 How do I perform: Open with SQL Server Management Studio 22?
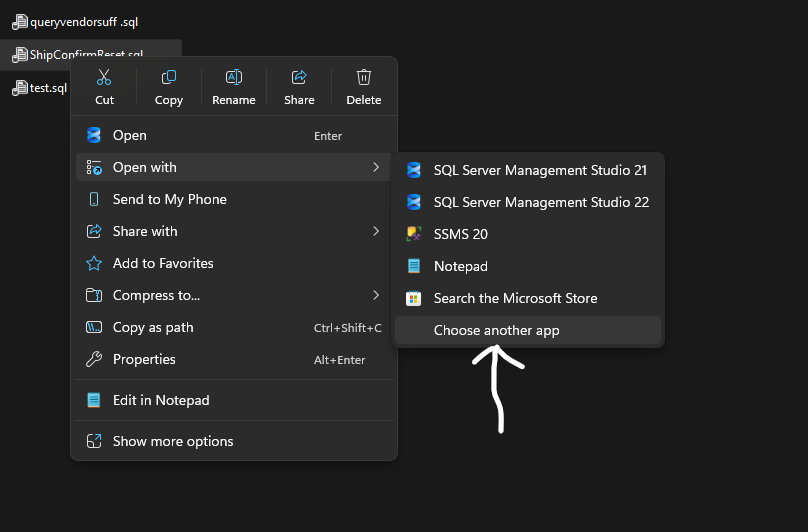[x=540, y=202]
